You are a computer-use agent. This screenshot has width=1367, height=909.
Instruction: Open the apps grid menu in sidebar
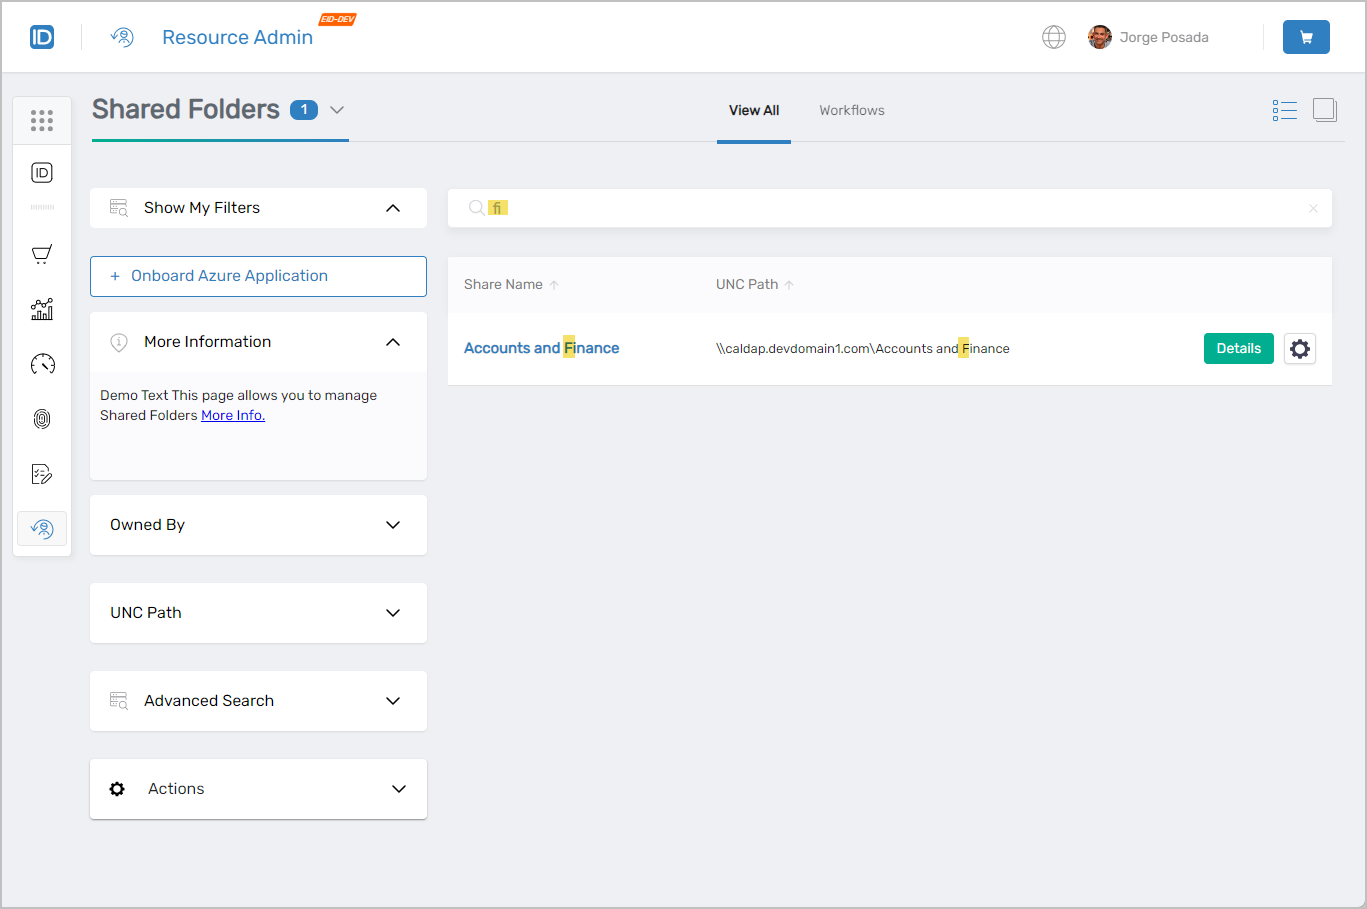click(x=41, y=120)
